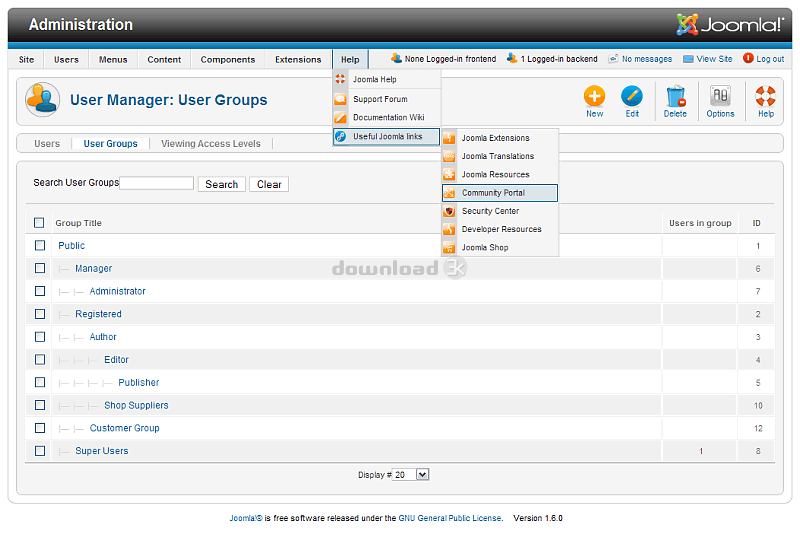
Task: Click the No messages envelope icon
Action: click(613, 59)
